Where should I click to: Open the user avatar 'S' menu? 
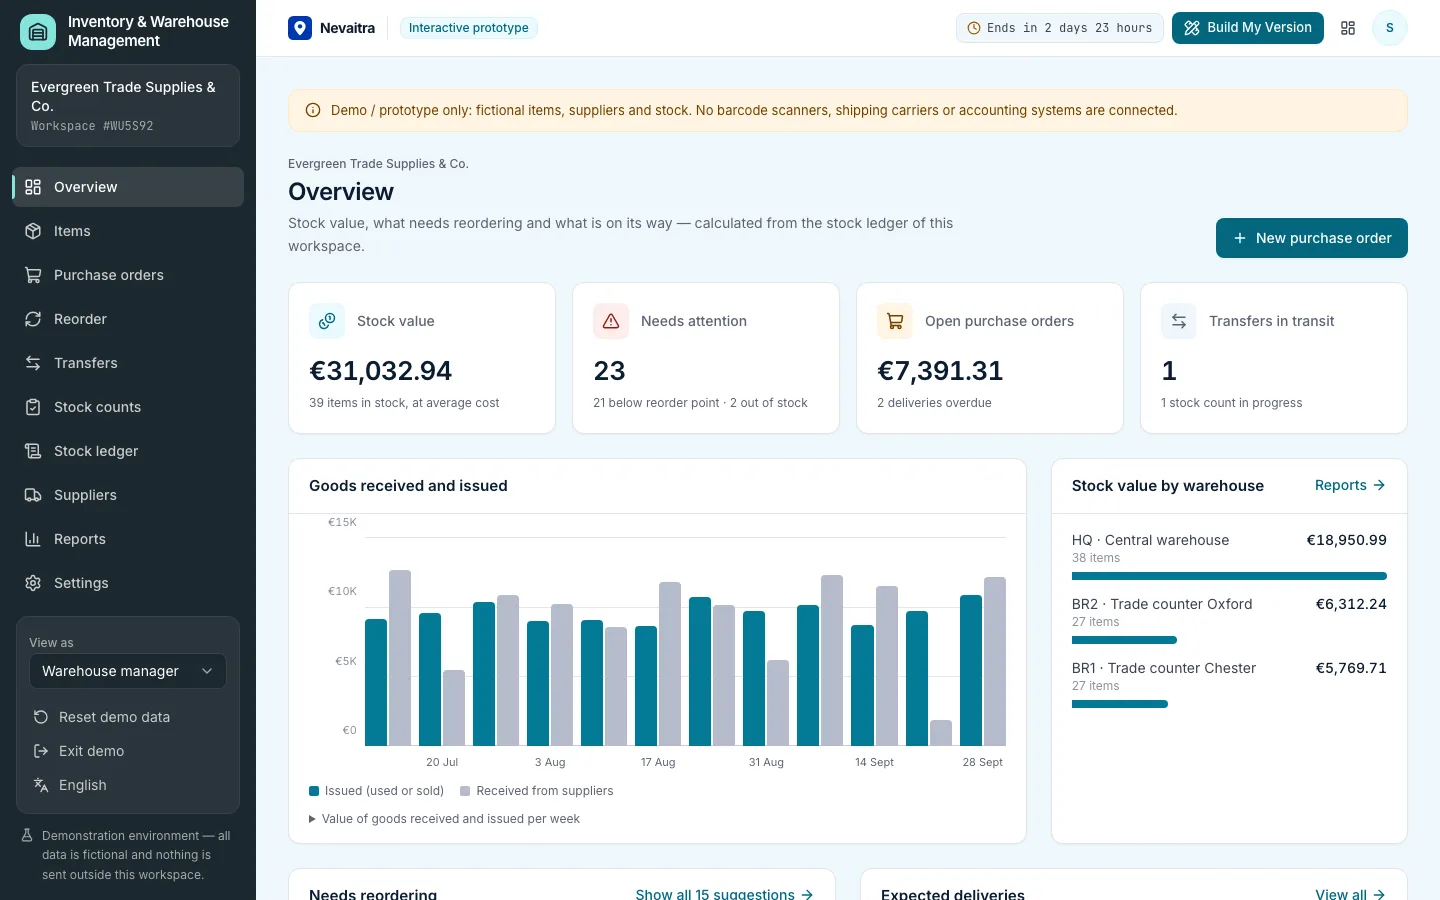[1389, 28]
